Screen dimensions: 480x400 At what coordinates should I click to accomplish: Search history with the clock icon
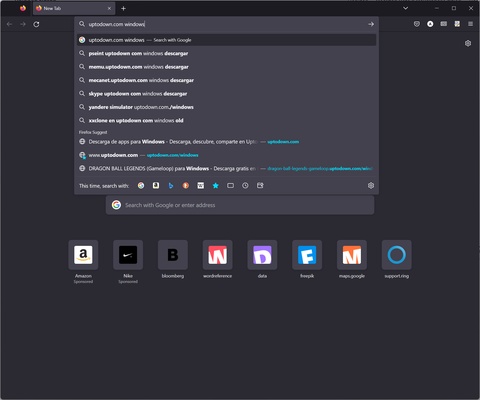[245, 186]
